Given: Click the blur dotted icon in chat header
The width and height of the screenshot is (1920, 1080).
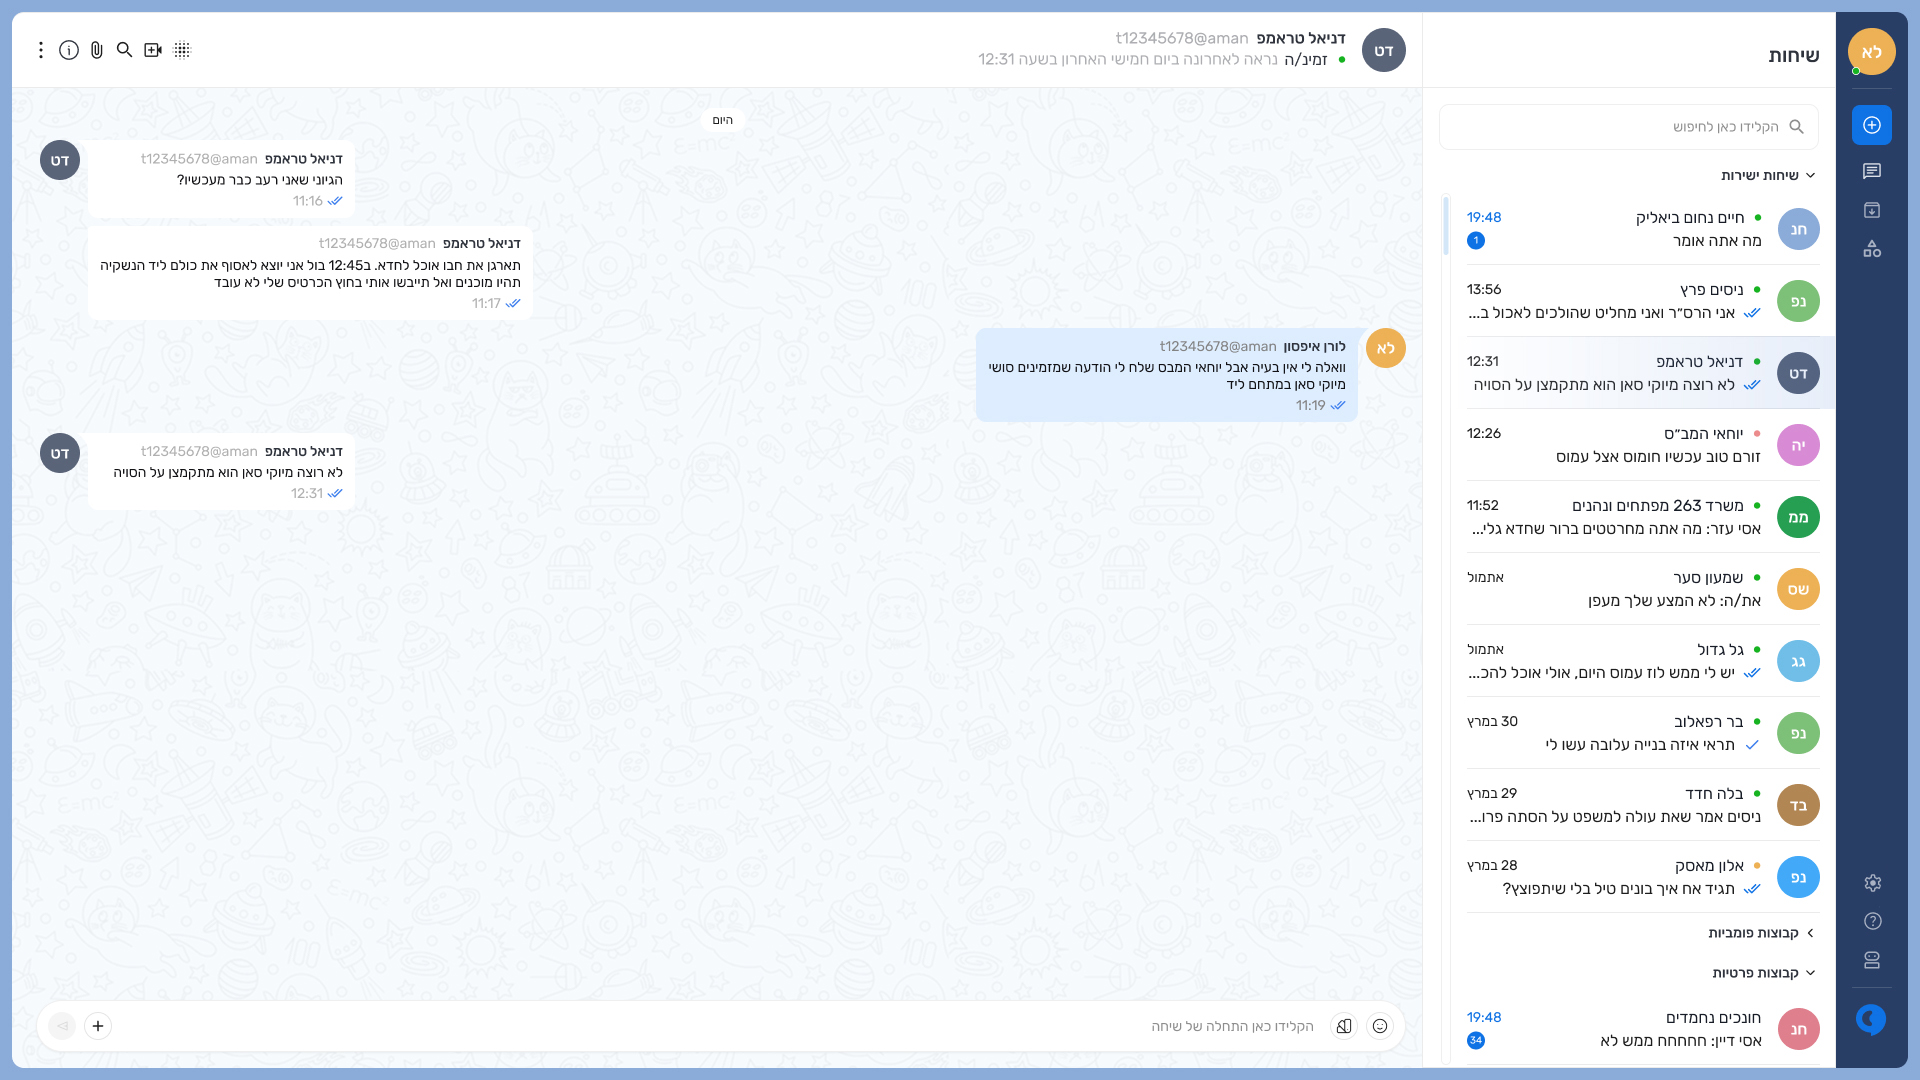Looking at the screenshot, I should tap(182, 50).
